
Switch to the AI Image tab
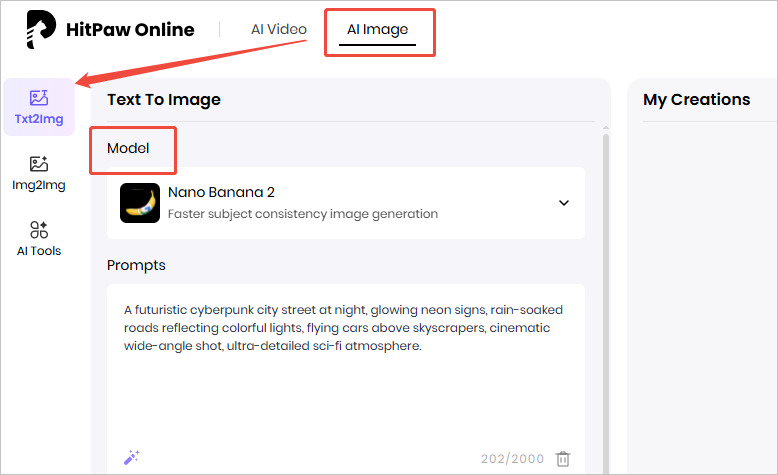[377, 30]
